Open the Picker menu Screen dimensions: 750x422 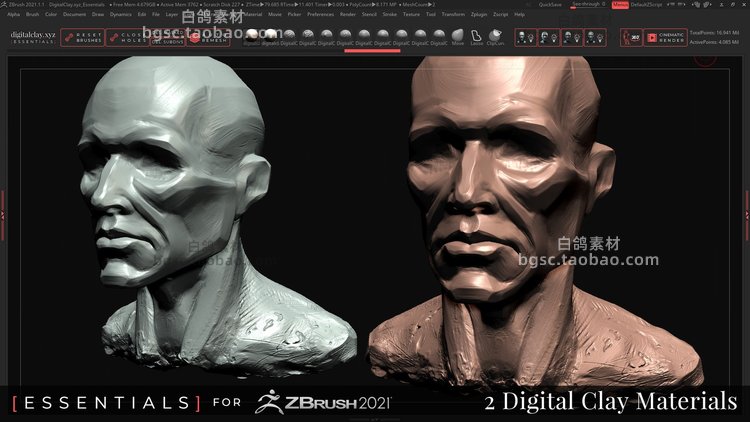click(x=294, y=14)
